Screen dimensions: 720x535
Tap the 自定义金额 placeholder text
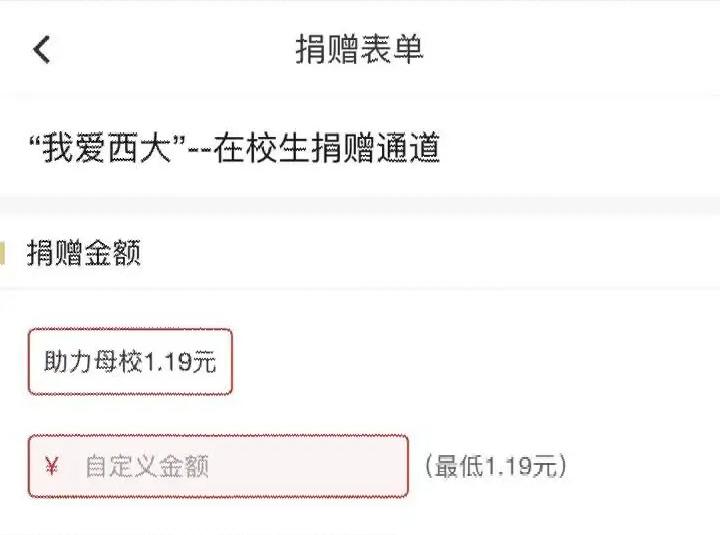coord(146,467)
